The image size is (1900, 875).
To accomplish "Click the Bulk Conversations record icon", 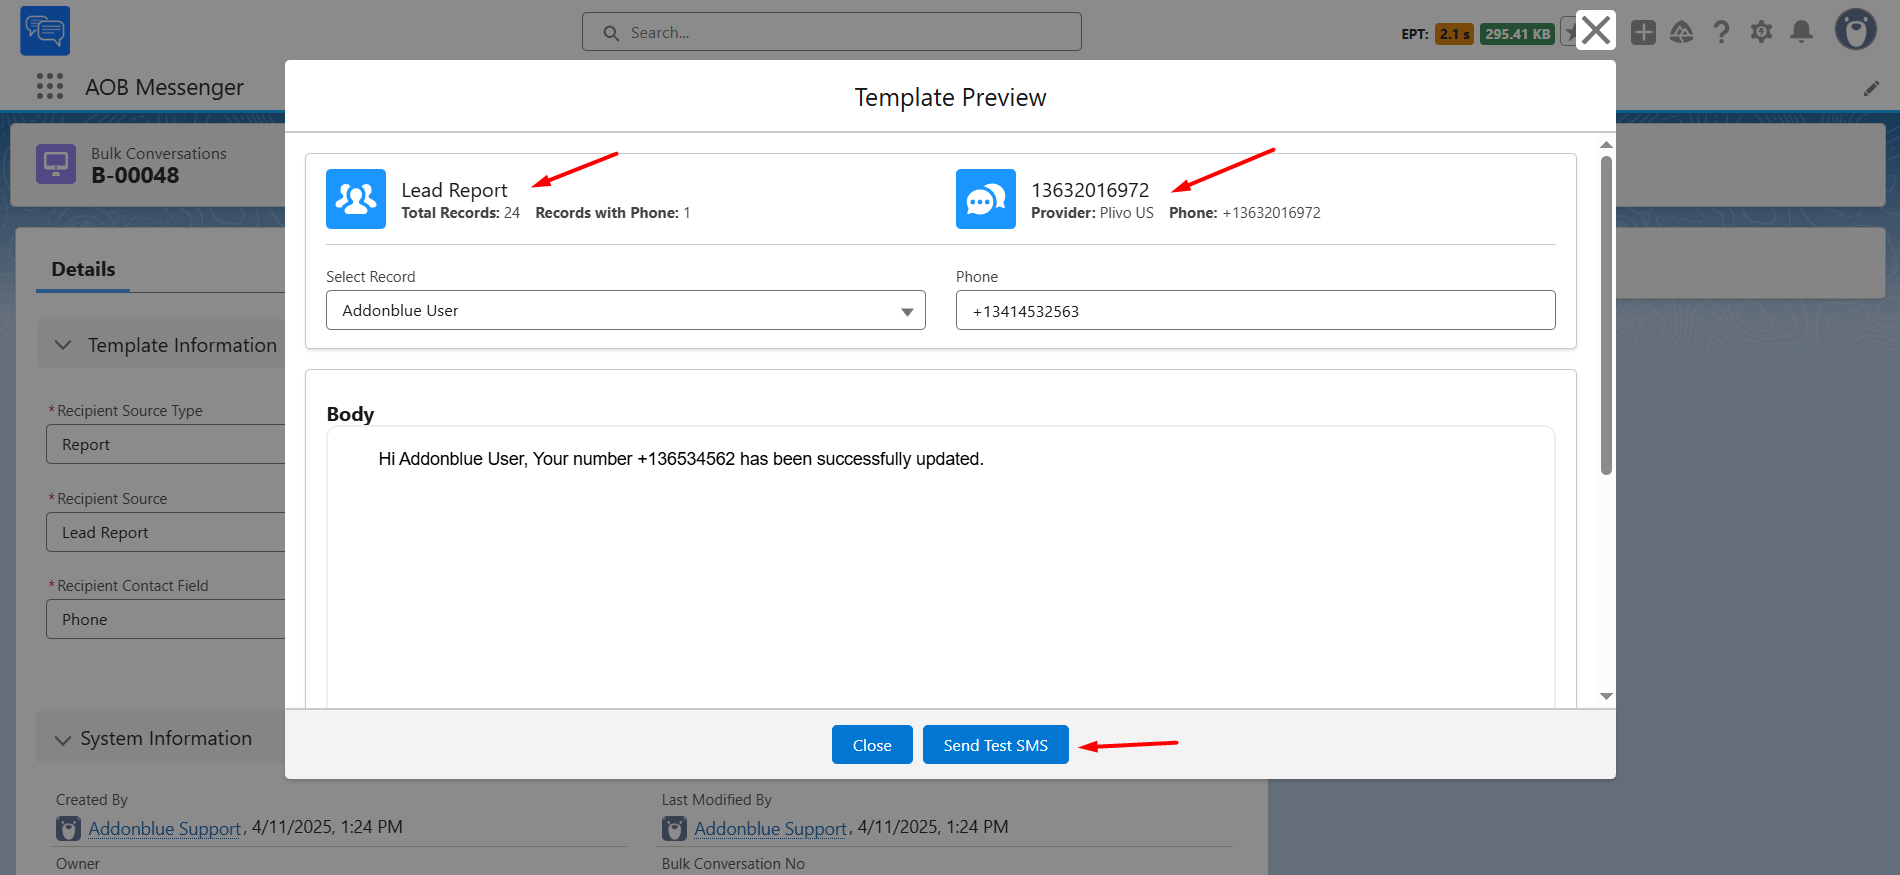I will click(x=56, y=164).
